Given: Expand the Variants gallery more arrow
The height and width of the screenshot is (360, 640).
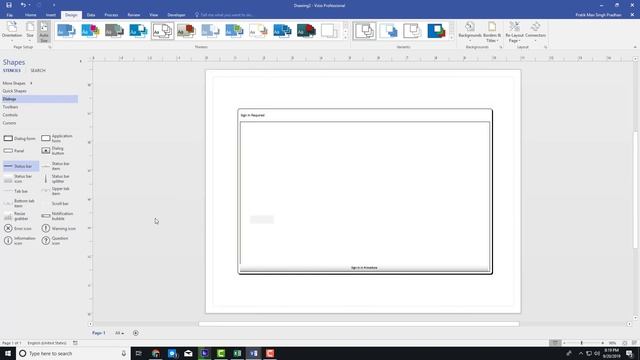Looking at the screenshot, I should pos(451,38).
